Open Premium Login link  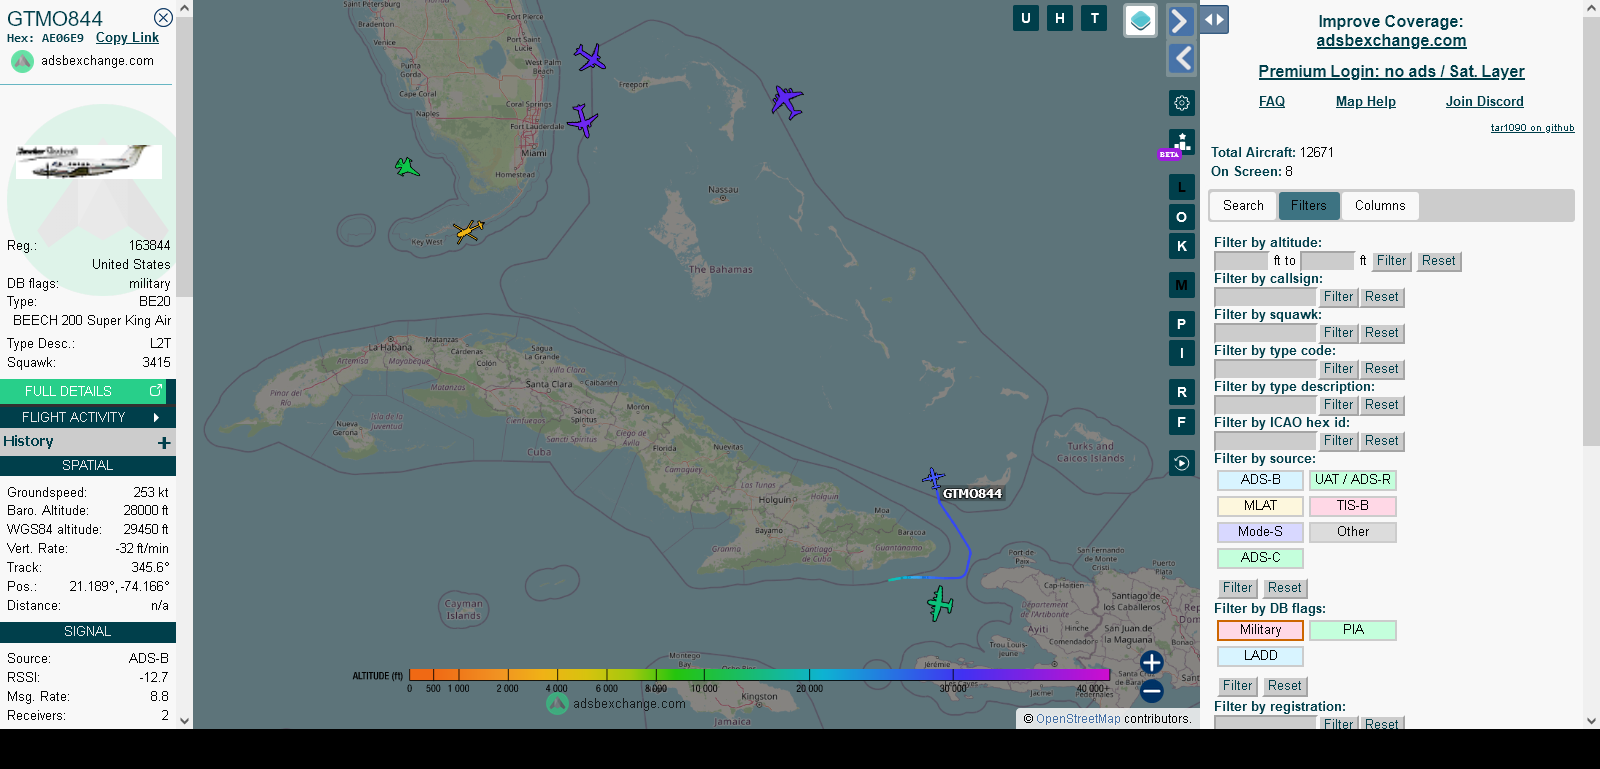tap(1391, 72)
